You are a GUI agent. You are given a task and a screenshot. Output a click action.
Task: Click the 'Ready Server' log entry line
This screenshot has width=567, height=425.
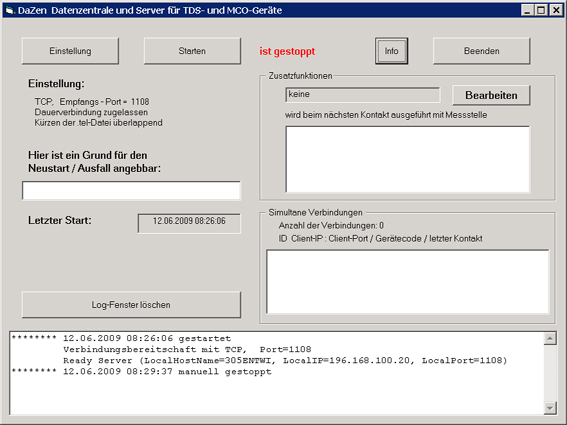285,361
